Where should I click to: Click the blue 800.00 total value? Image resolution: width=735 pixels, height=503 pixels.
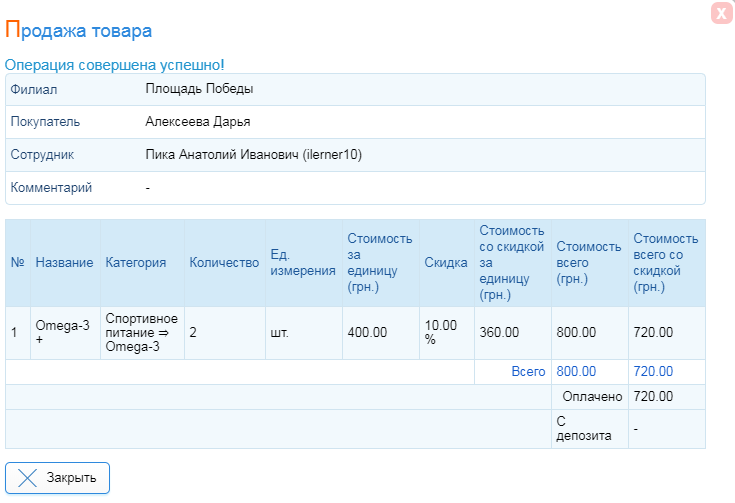coord(576,372)
